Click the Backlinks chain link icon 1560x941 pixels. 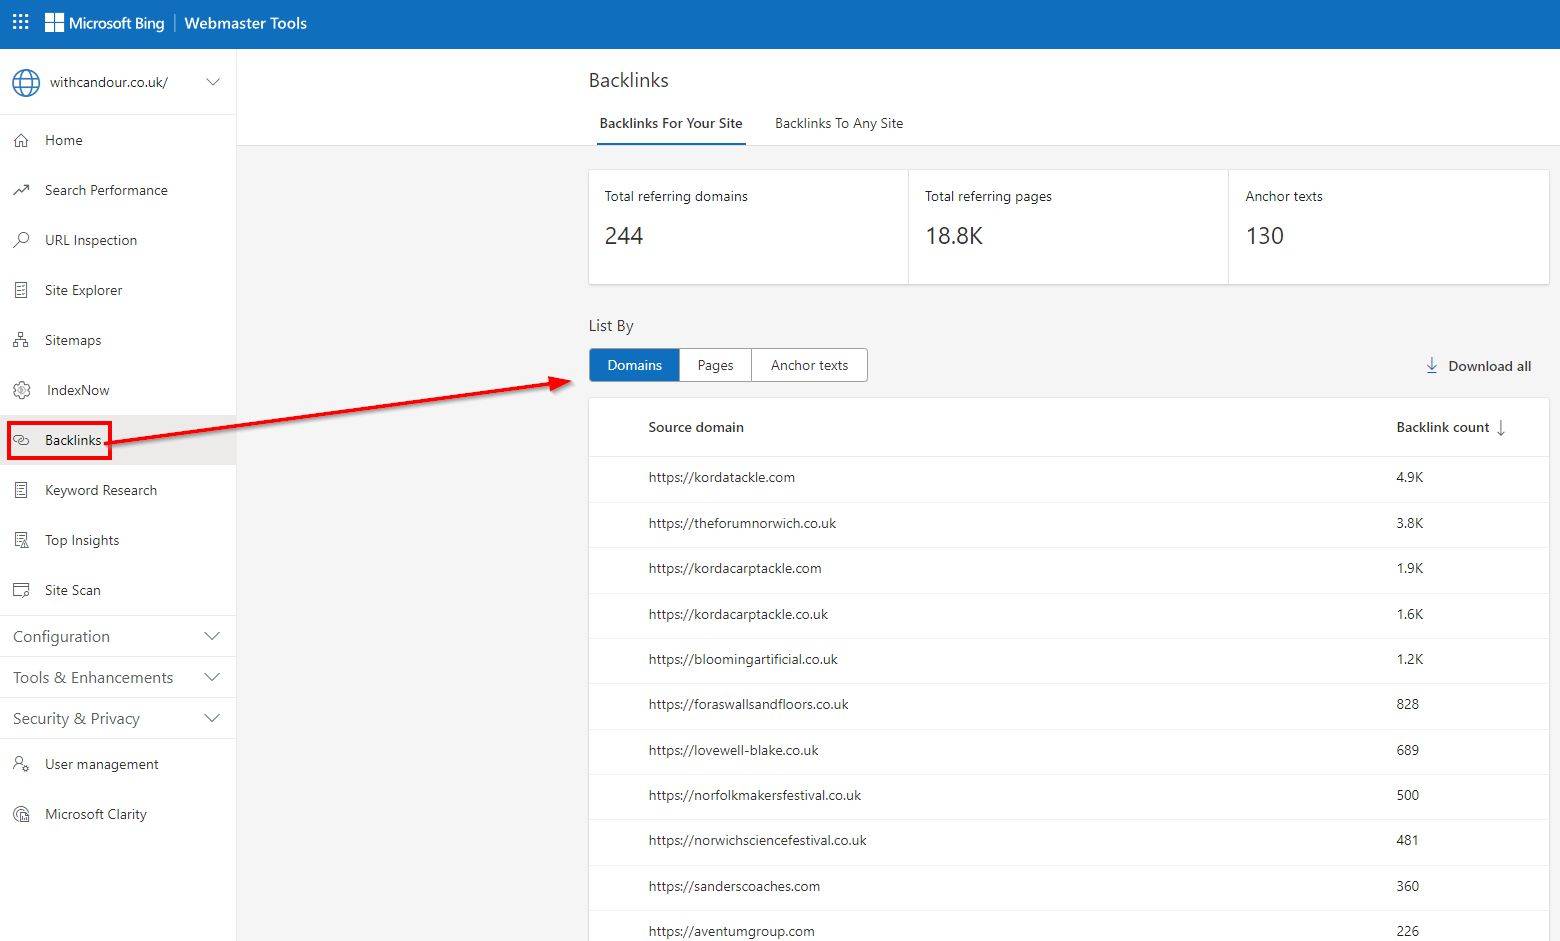coord(21,440)
